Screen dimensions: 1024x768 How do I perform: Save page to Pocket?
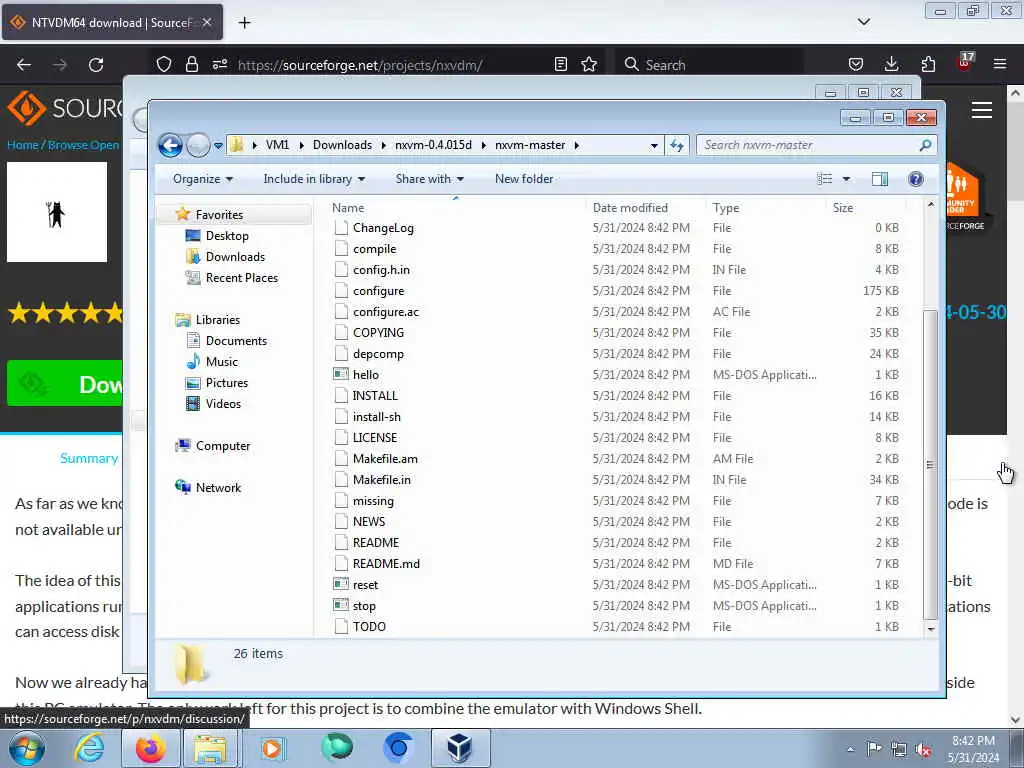(x=856, y=65)
